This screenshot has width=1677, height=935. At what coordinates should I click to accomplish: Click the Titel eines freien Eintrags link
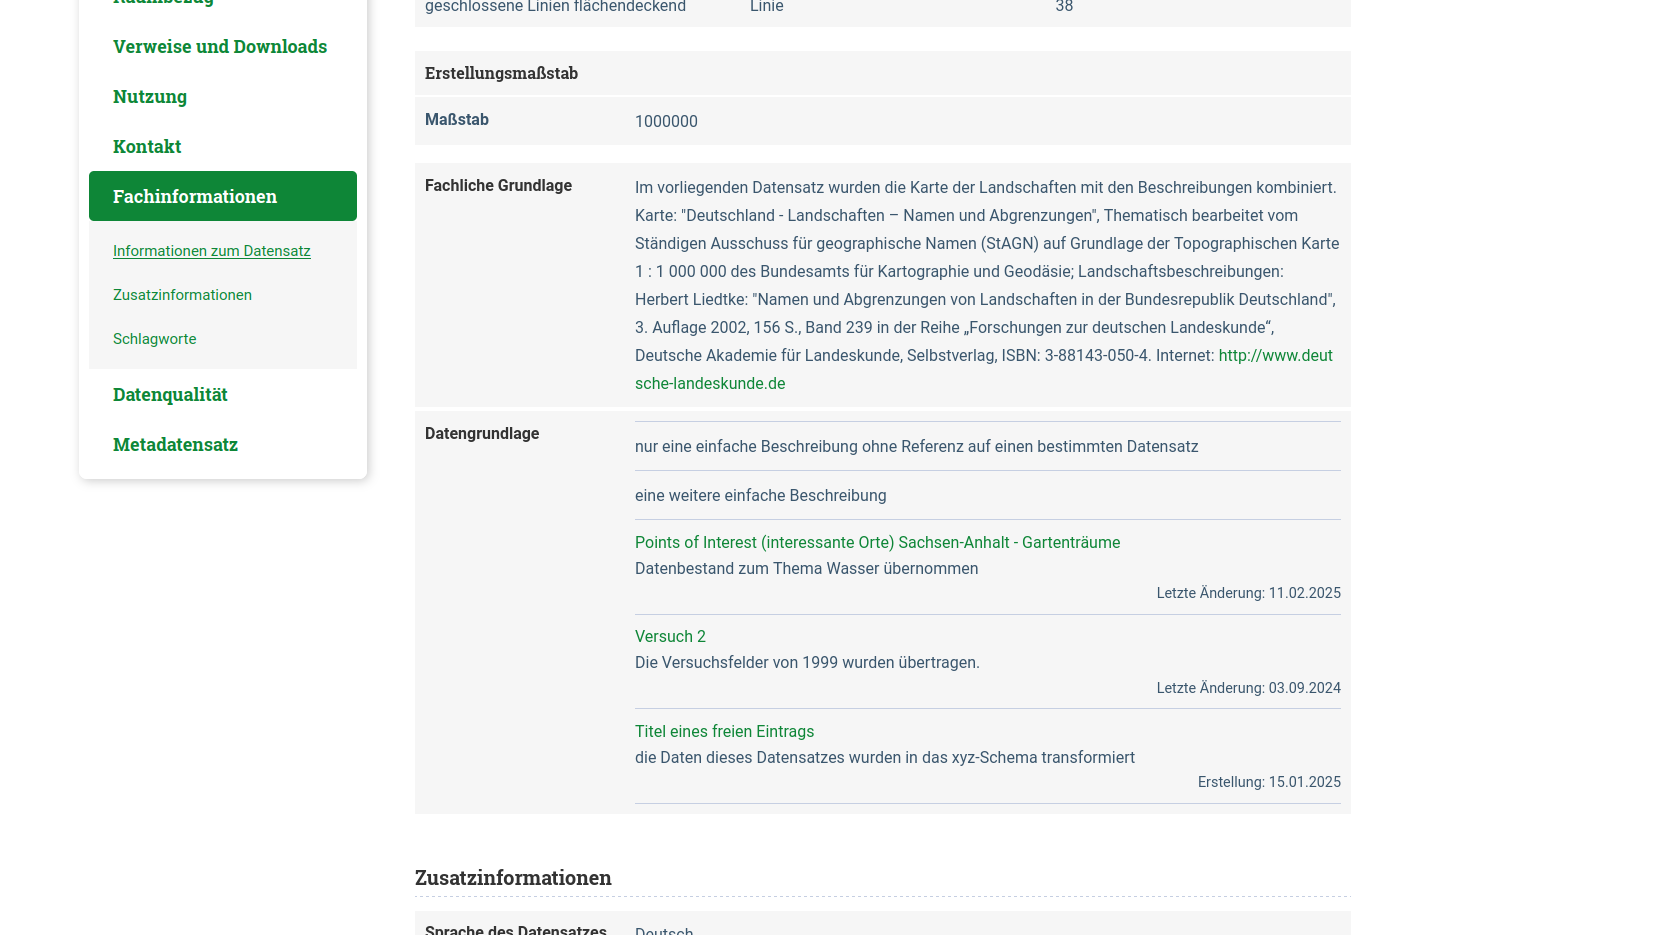click(724, 732)
